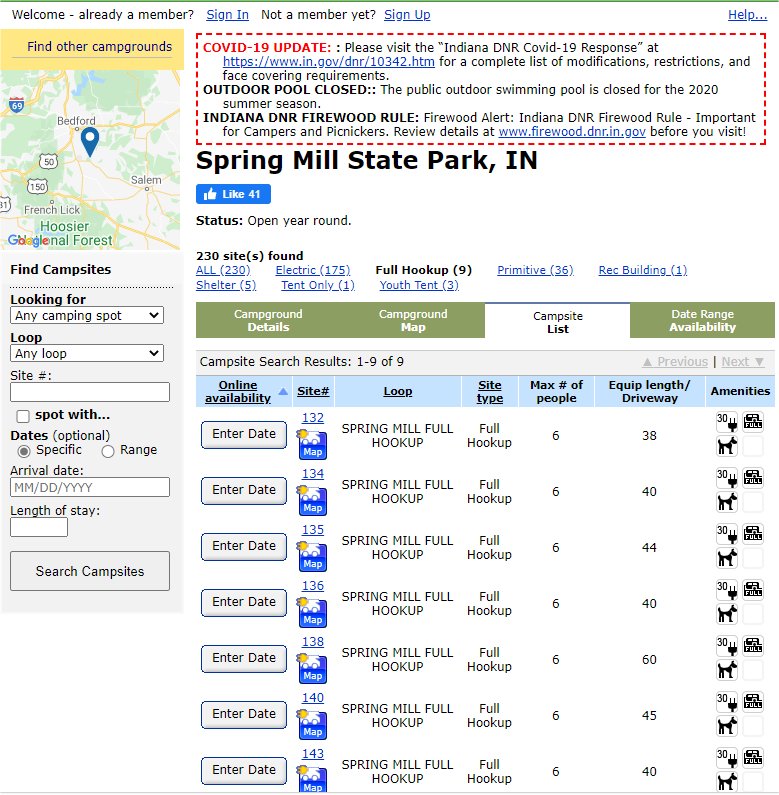Filter sites by ALL (230)
The image size is (779, 795).
click(x=223, y=270)
